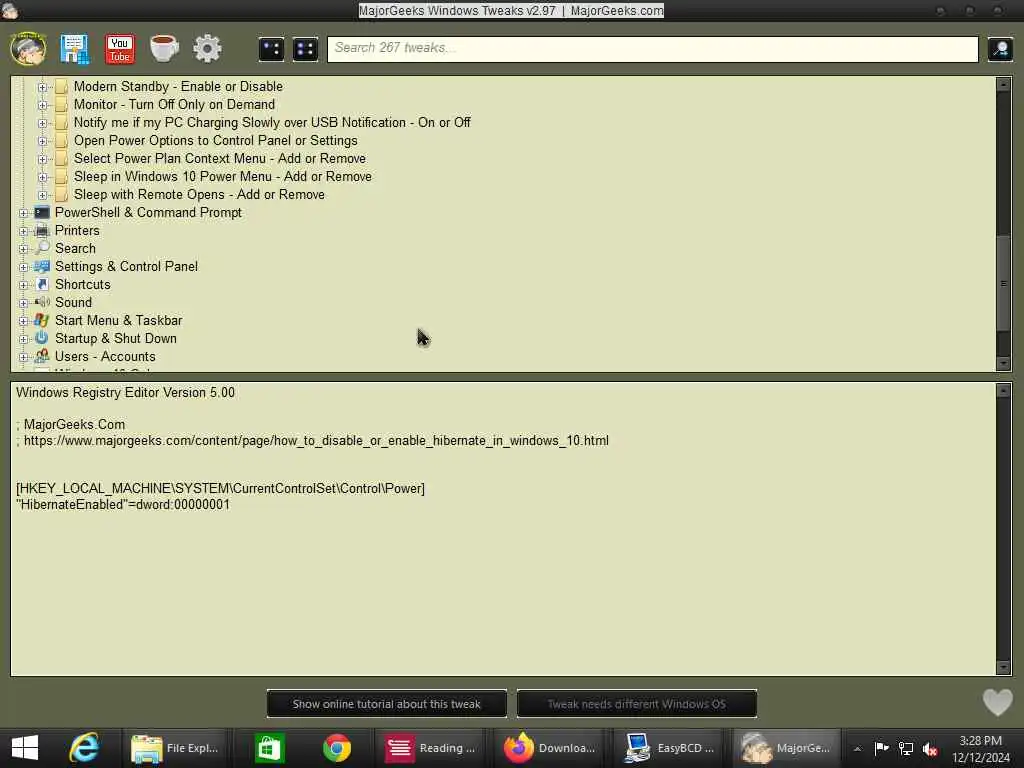
Task: Expand Start Menu & Taskbar plus box
Action: [24, 321]
